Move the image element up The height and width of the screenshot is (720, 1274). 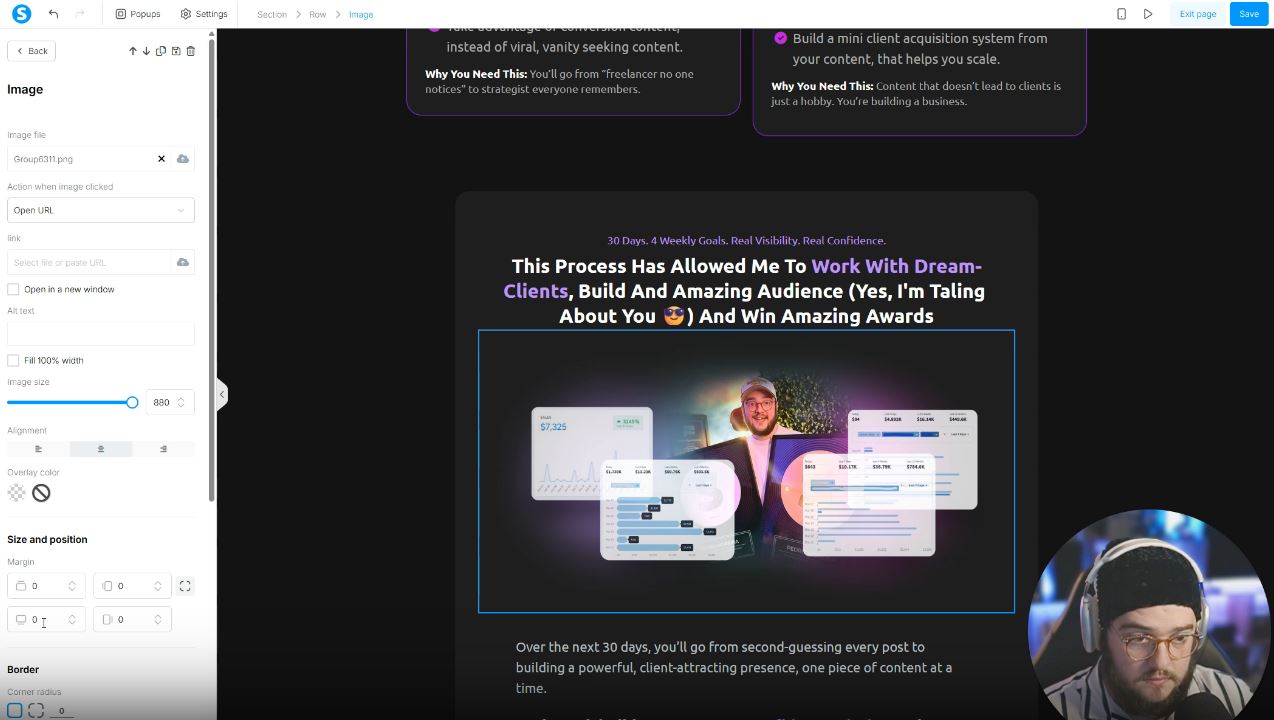pyautogui.click(x=132, y=51)
